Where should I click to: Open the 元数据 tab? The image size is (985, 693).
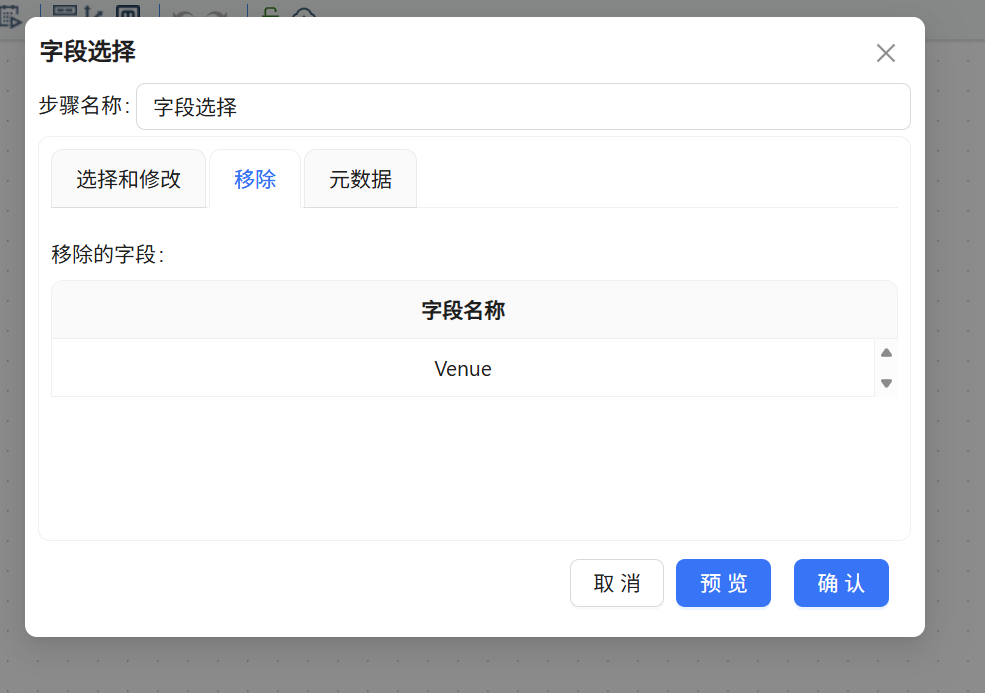361,179
